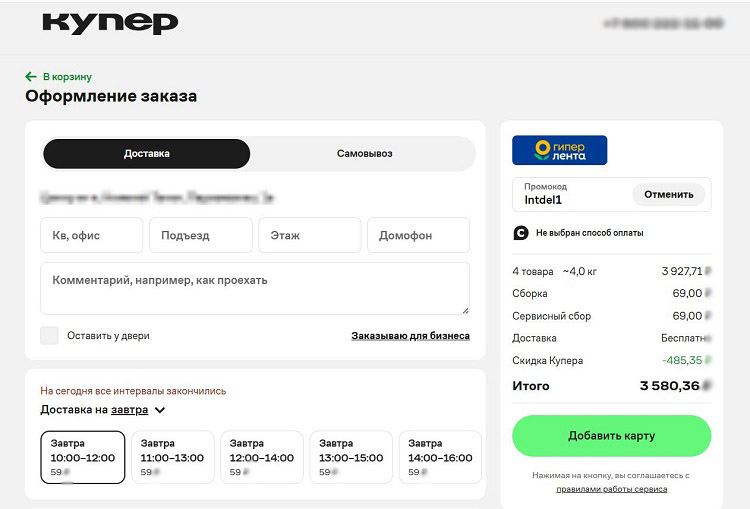750x509 pixels.
Task: Switch to the Самовывоз tab
Action: pyautogui.click(x=364, y=154)
